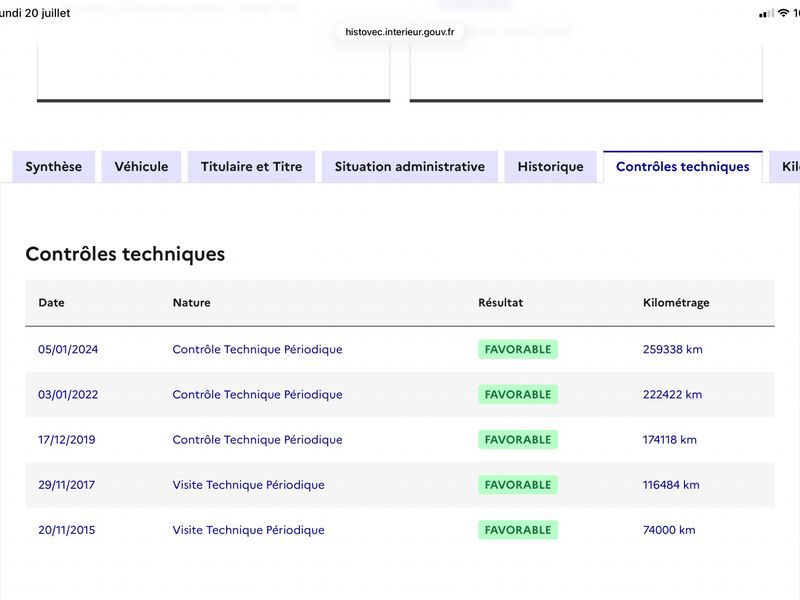Click the Nature column header
The height and width of the screenshot is (600, 800).
pos(191,303)
